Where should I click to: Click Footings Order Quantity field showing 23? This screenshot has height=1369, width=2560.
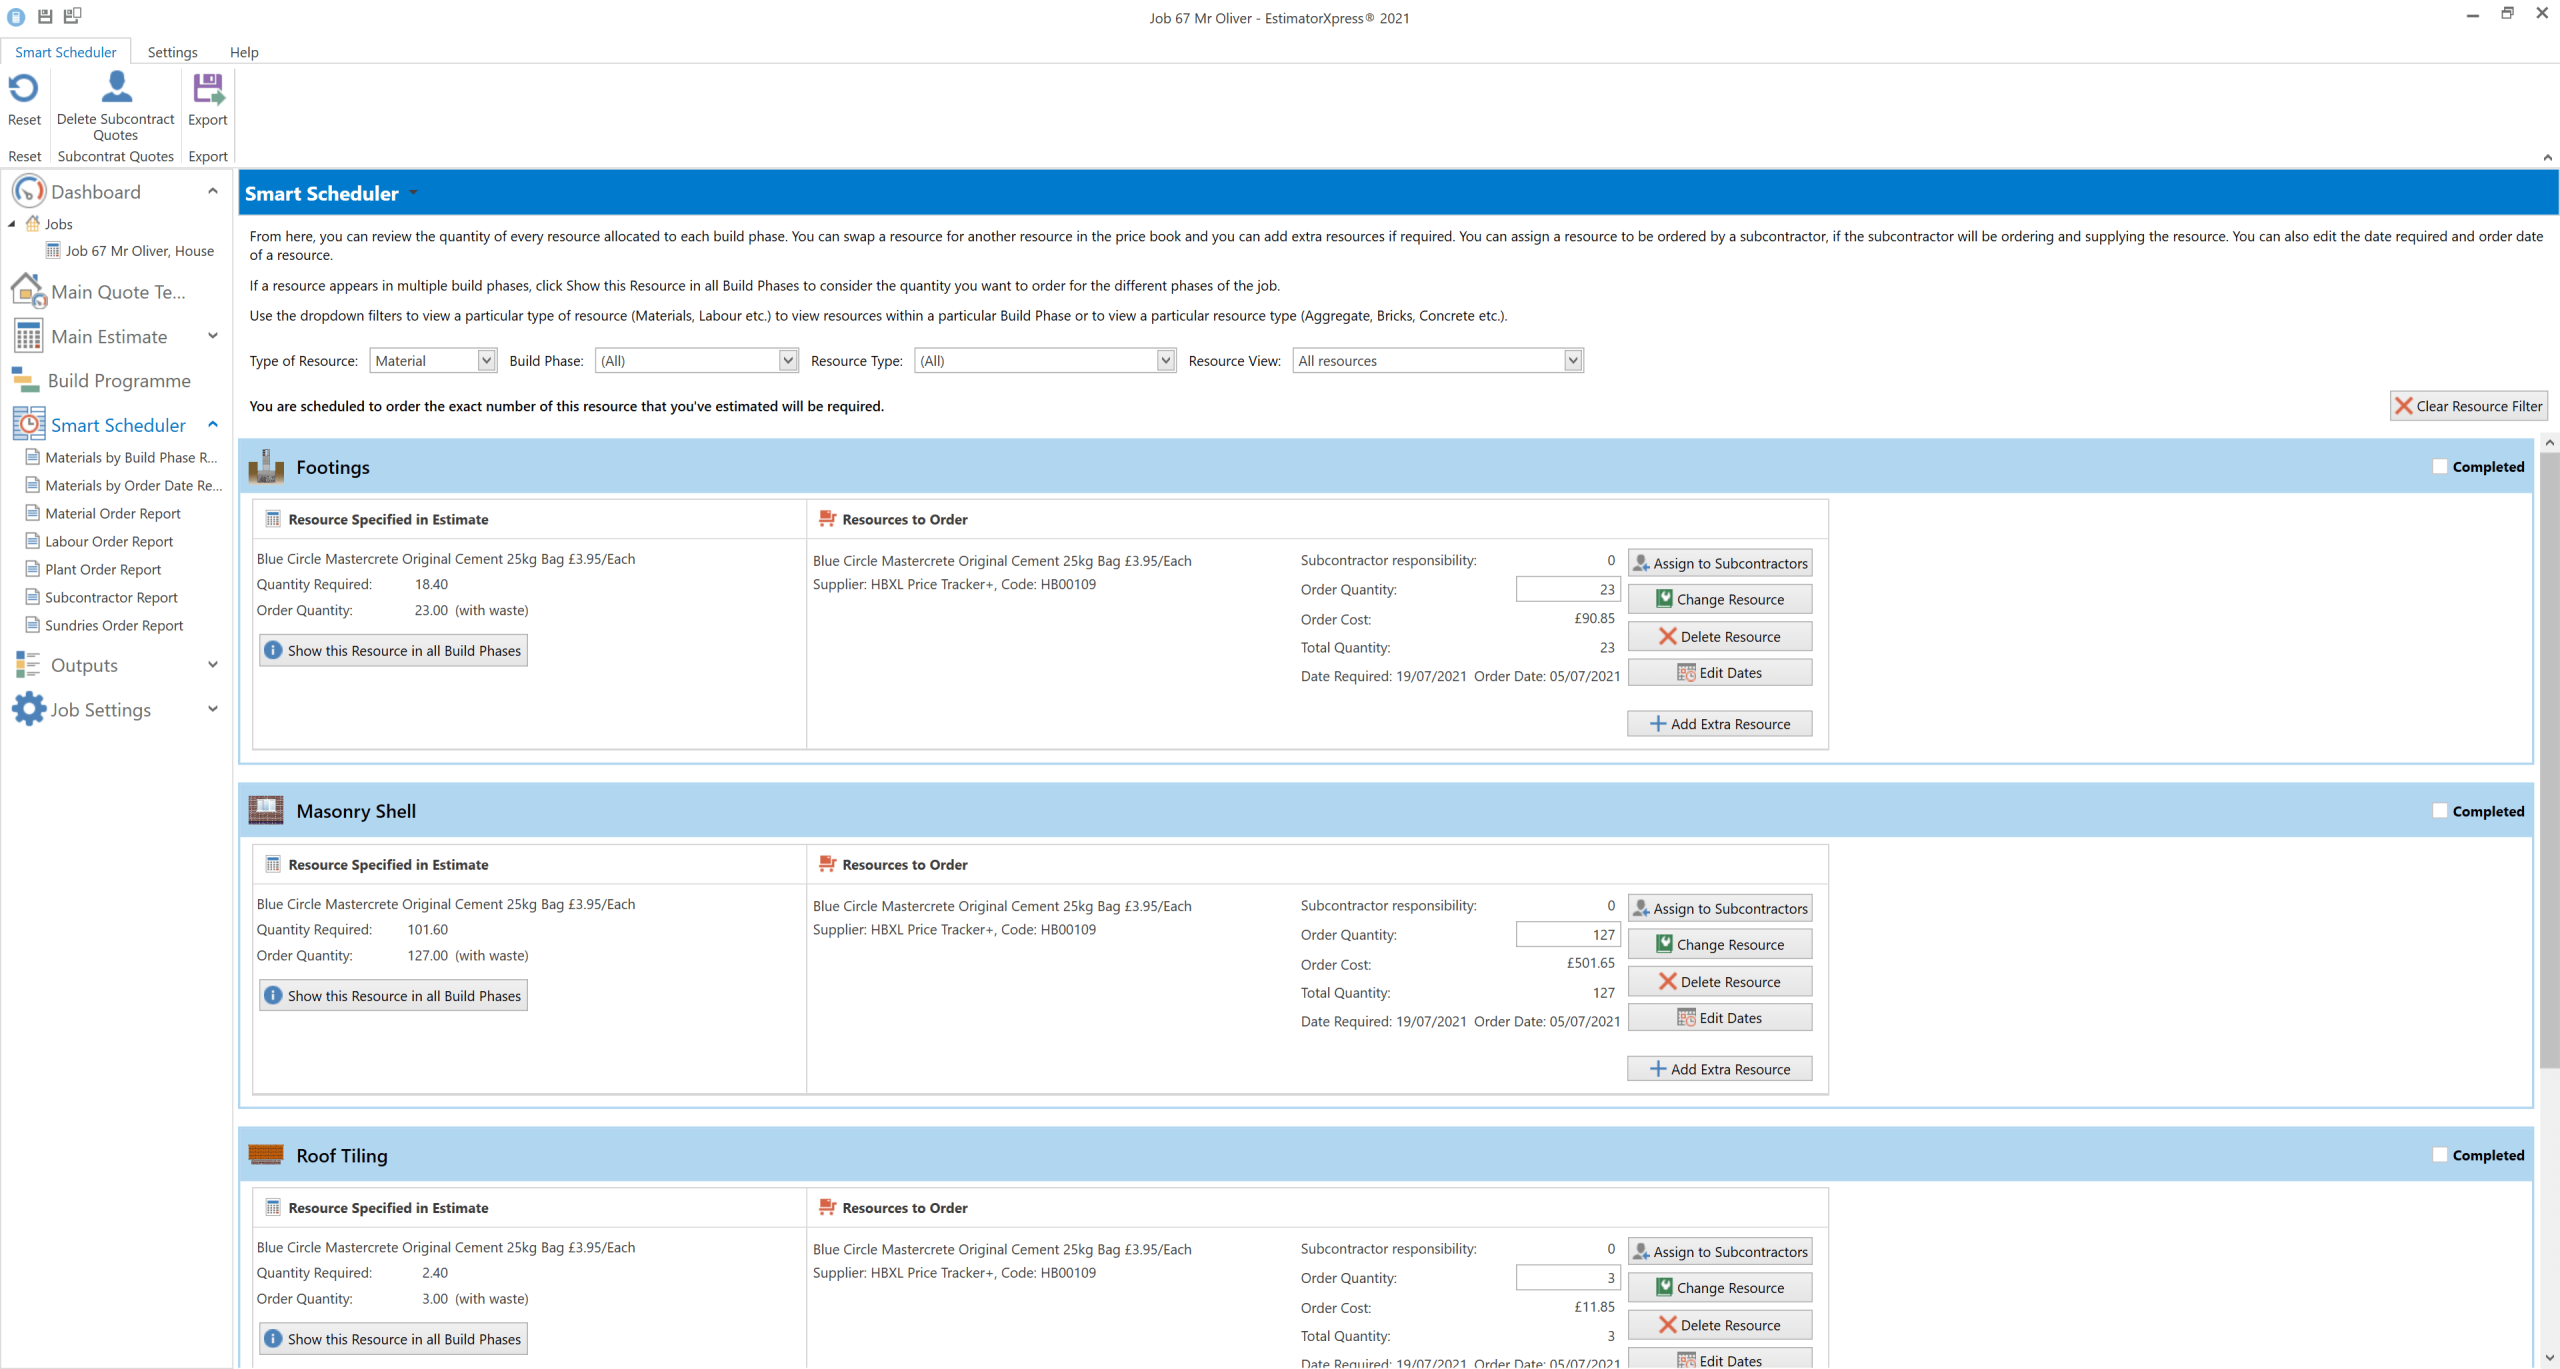point(1568,589)
